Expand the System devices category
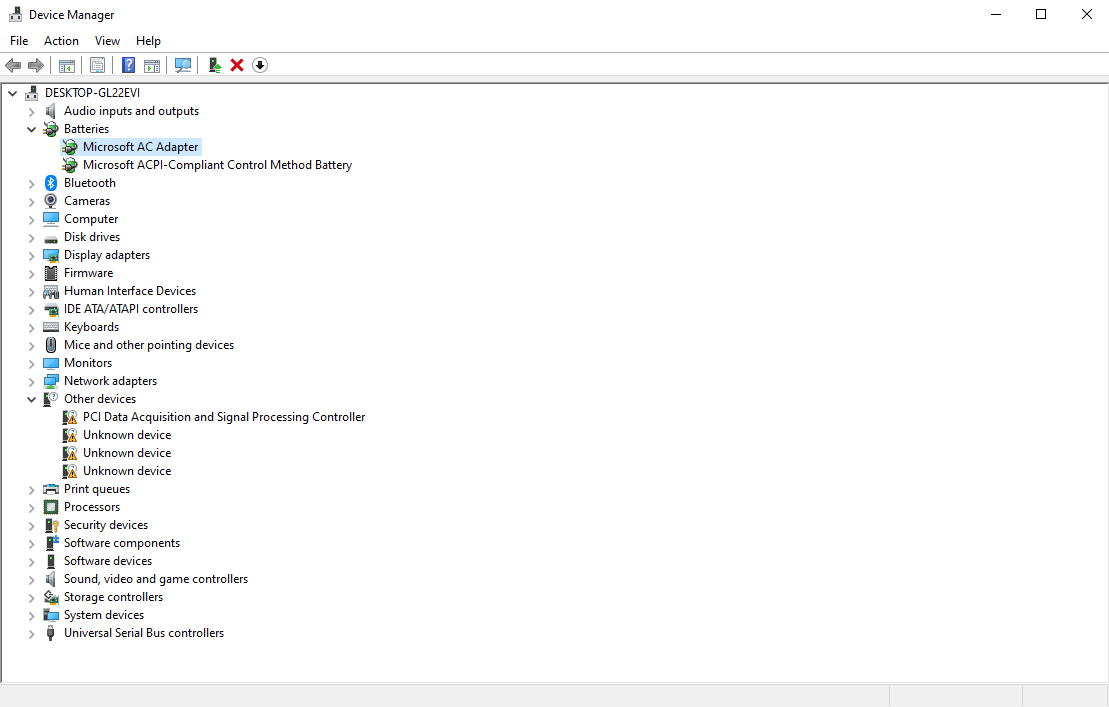The width and height of the screenshot is (1109, 707). pyautogui.click(x=31, y=616)
